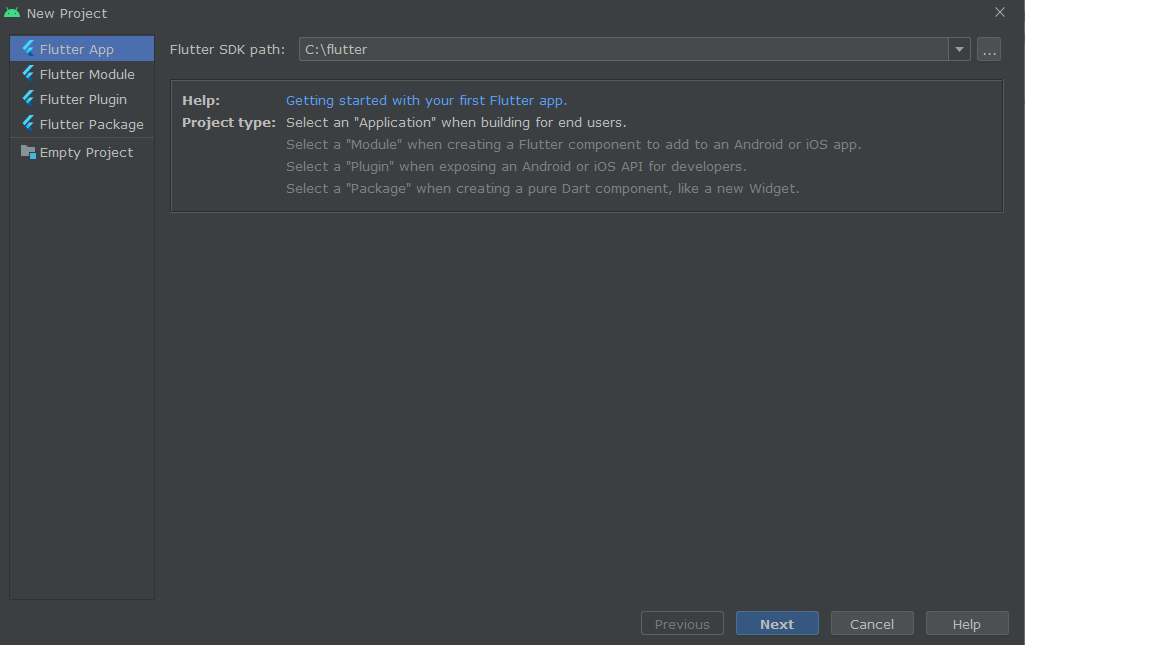The height and width of the screenshot is (648, 1152).
Task: Click the Flutter SDK path text field
Action: tap(623, 49)
